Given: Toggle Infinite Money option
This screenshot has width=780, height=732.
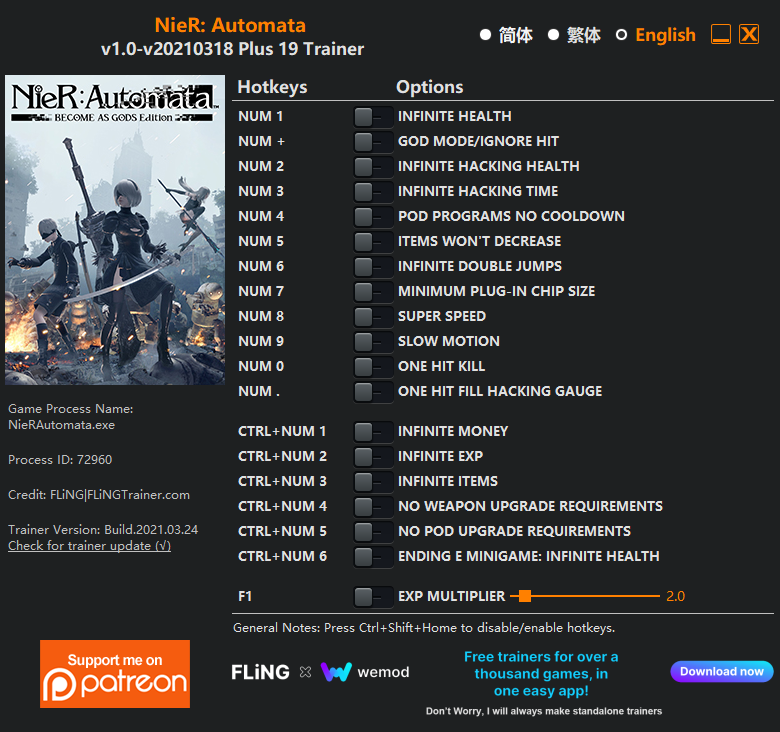Looking at the screenshot, I should point(373,432).
